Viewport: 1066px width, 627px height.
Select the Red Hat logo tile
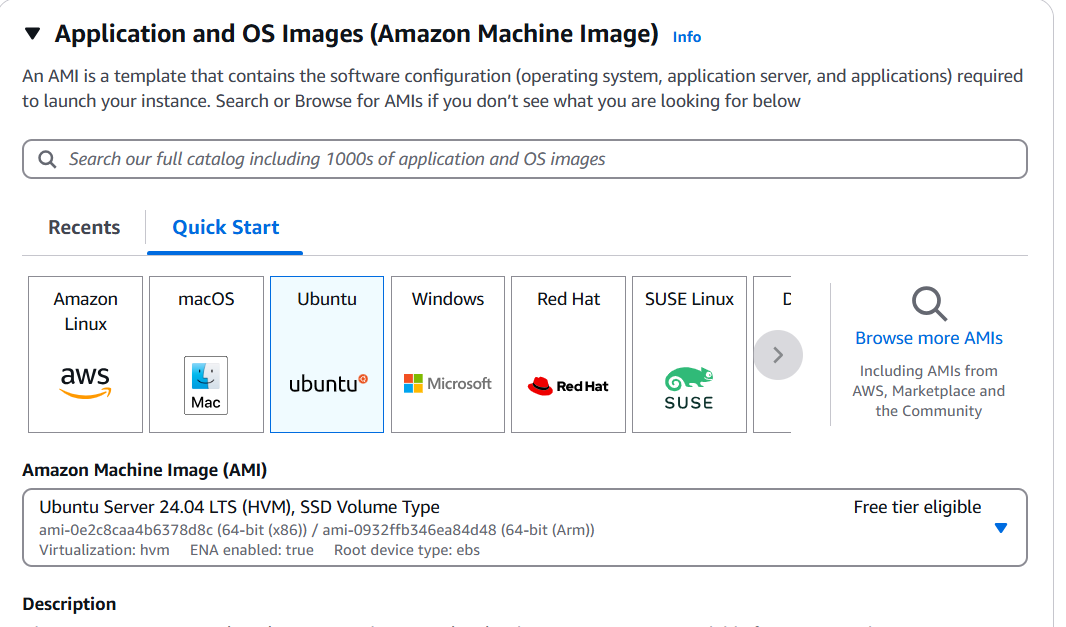tap(568, 385)
